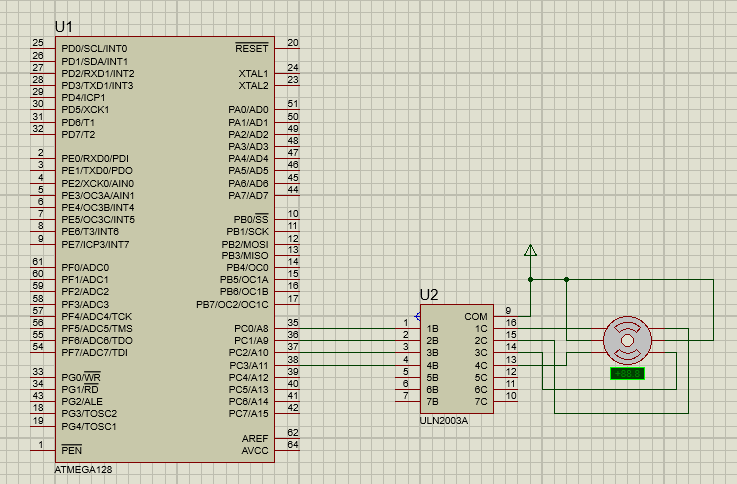Select the COM pin on U2

(476, 316)
